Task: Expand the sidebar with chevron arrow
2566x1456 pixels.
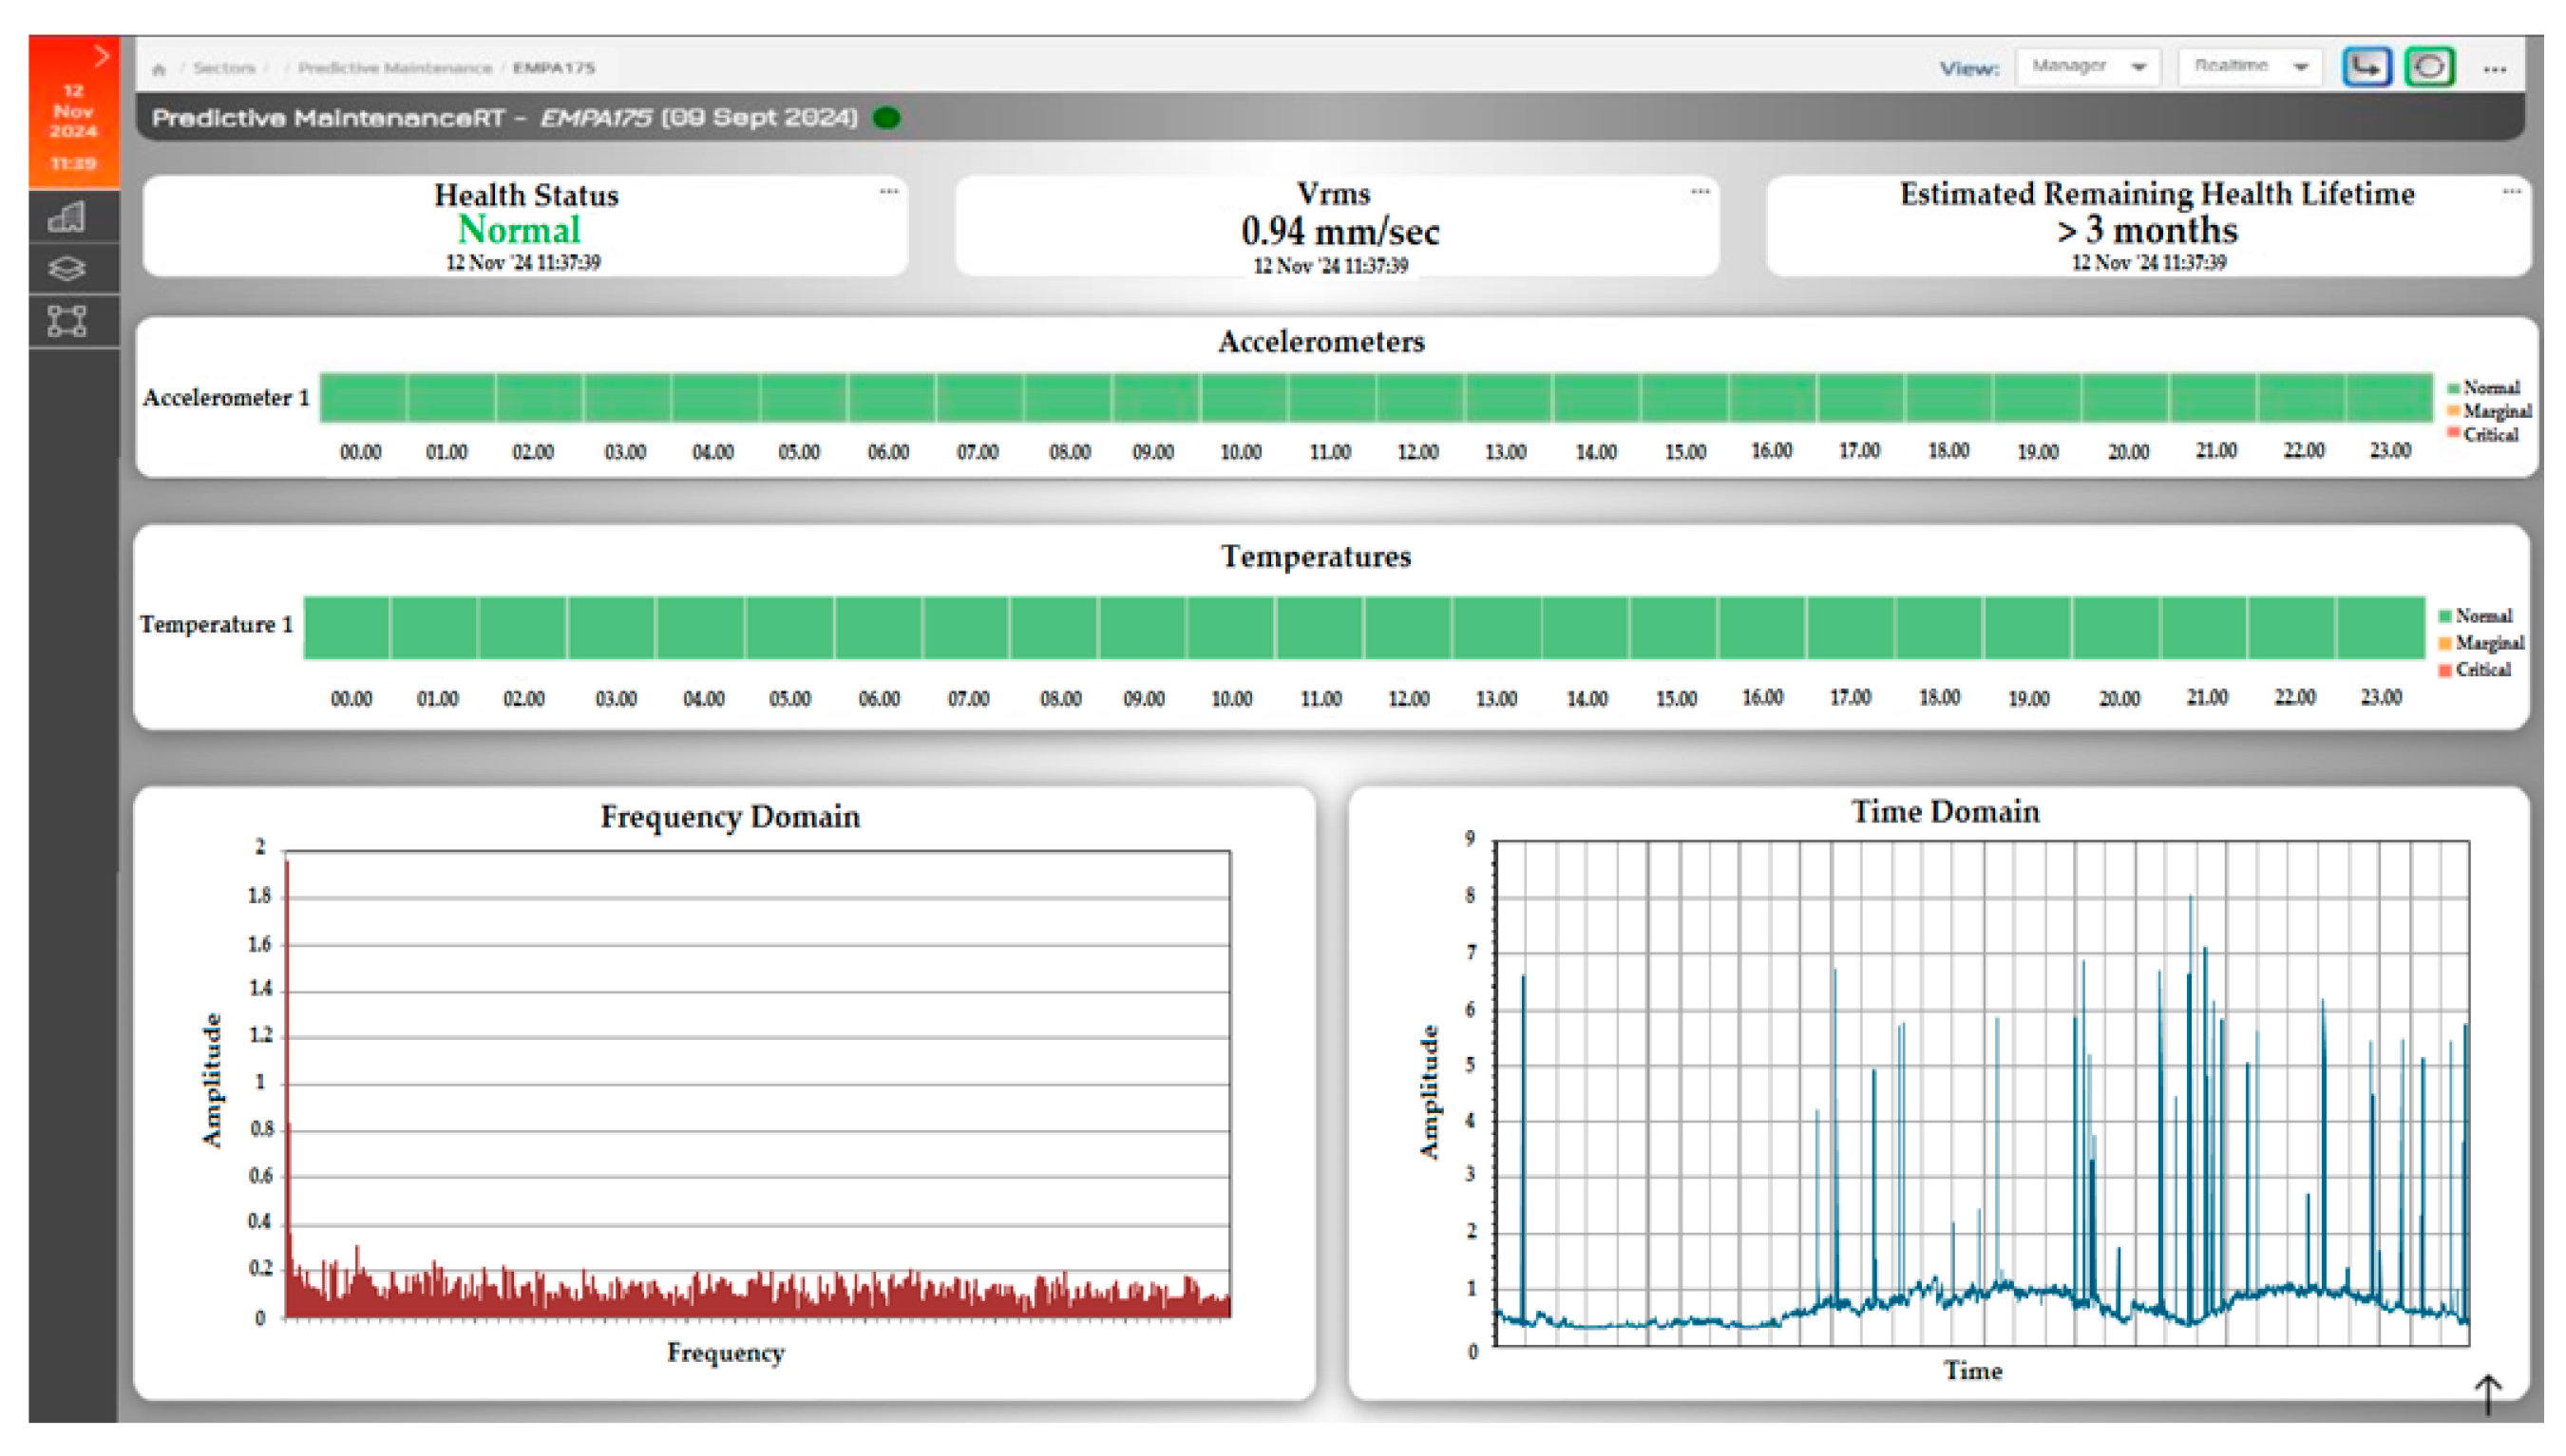Action: click(x=101, y=56)
